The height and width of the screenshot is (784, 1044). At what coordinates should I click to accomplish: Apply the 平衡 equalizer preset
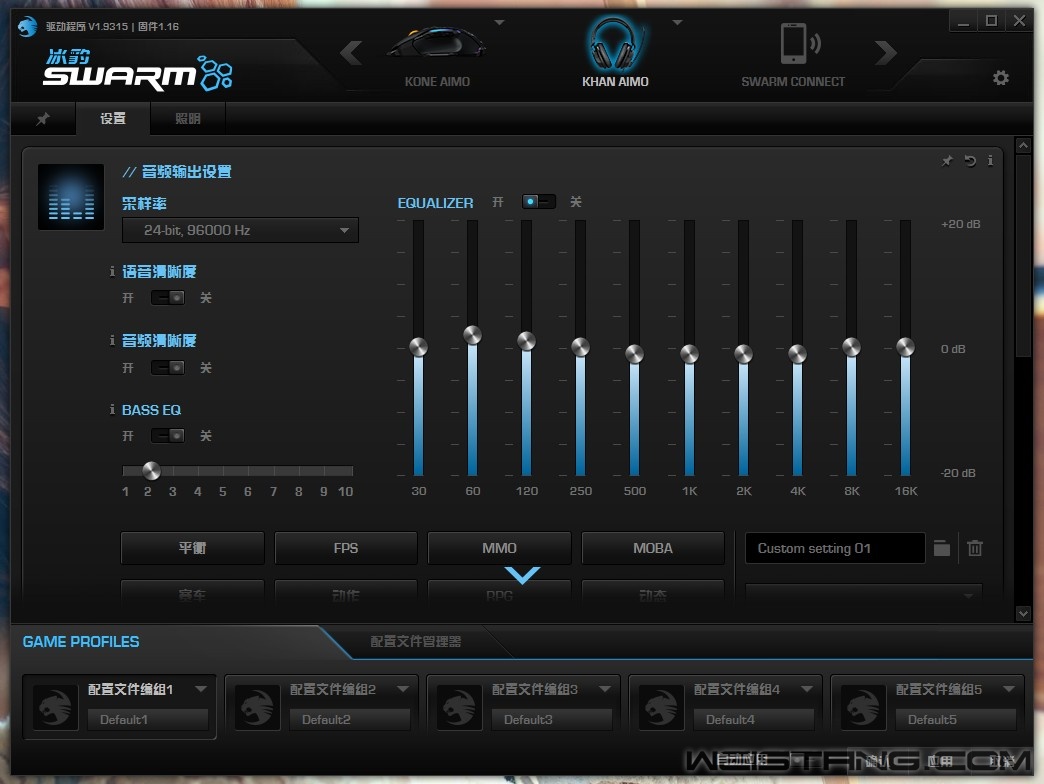192,548
